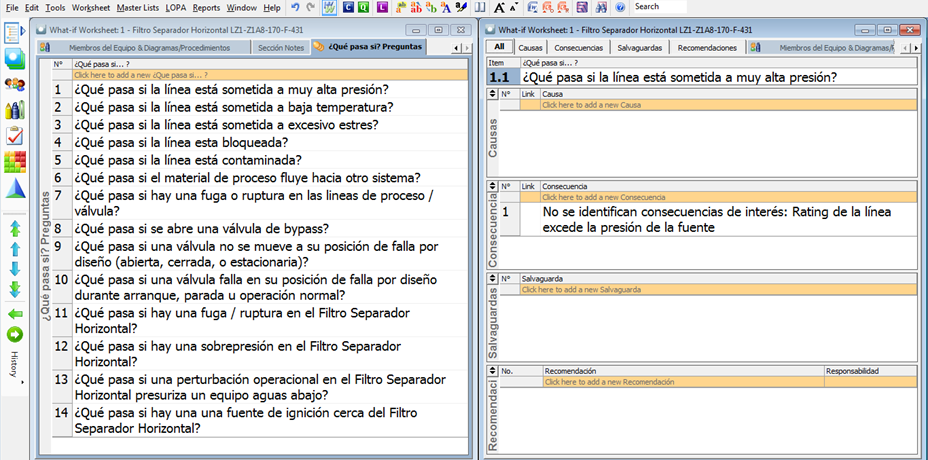Screen dimensions: 928x460
Task: Expand the Salvaguardas section sort arrows
Action: (493, 278)
